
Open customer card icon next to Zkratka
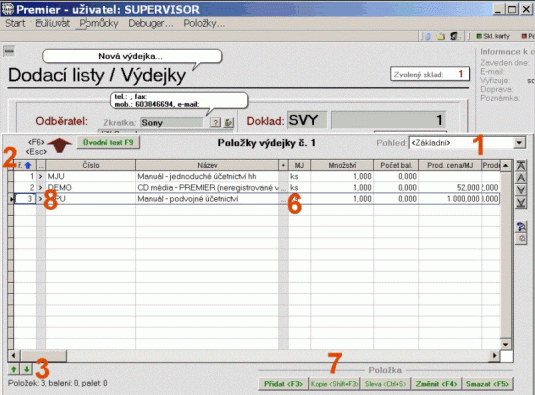[228, 122]
